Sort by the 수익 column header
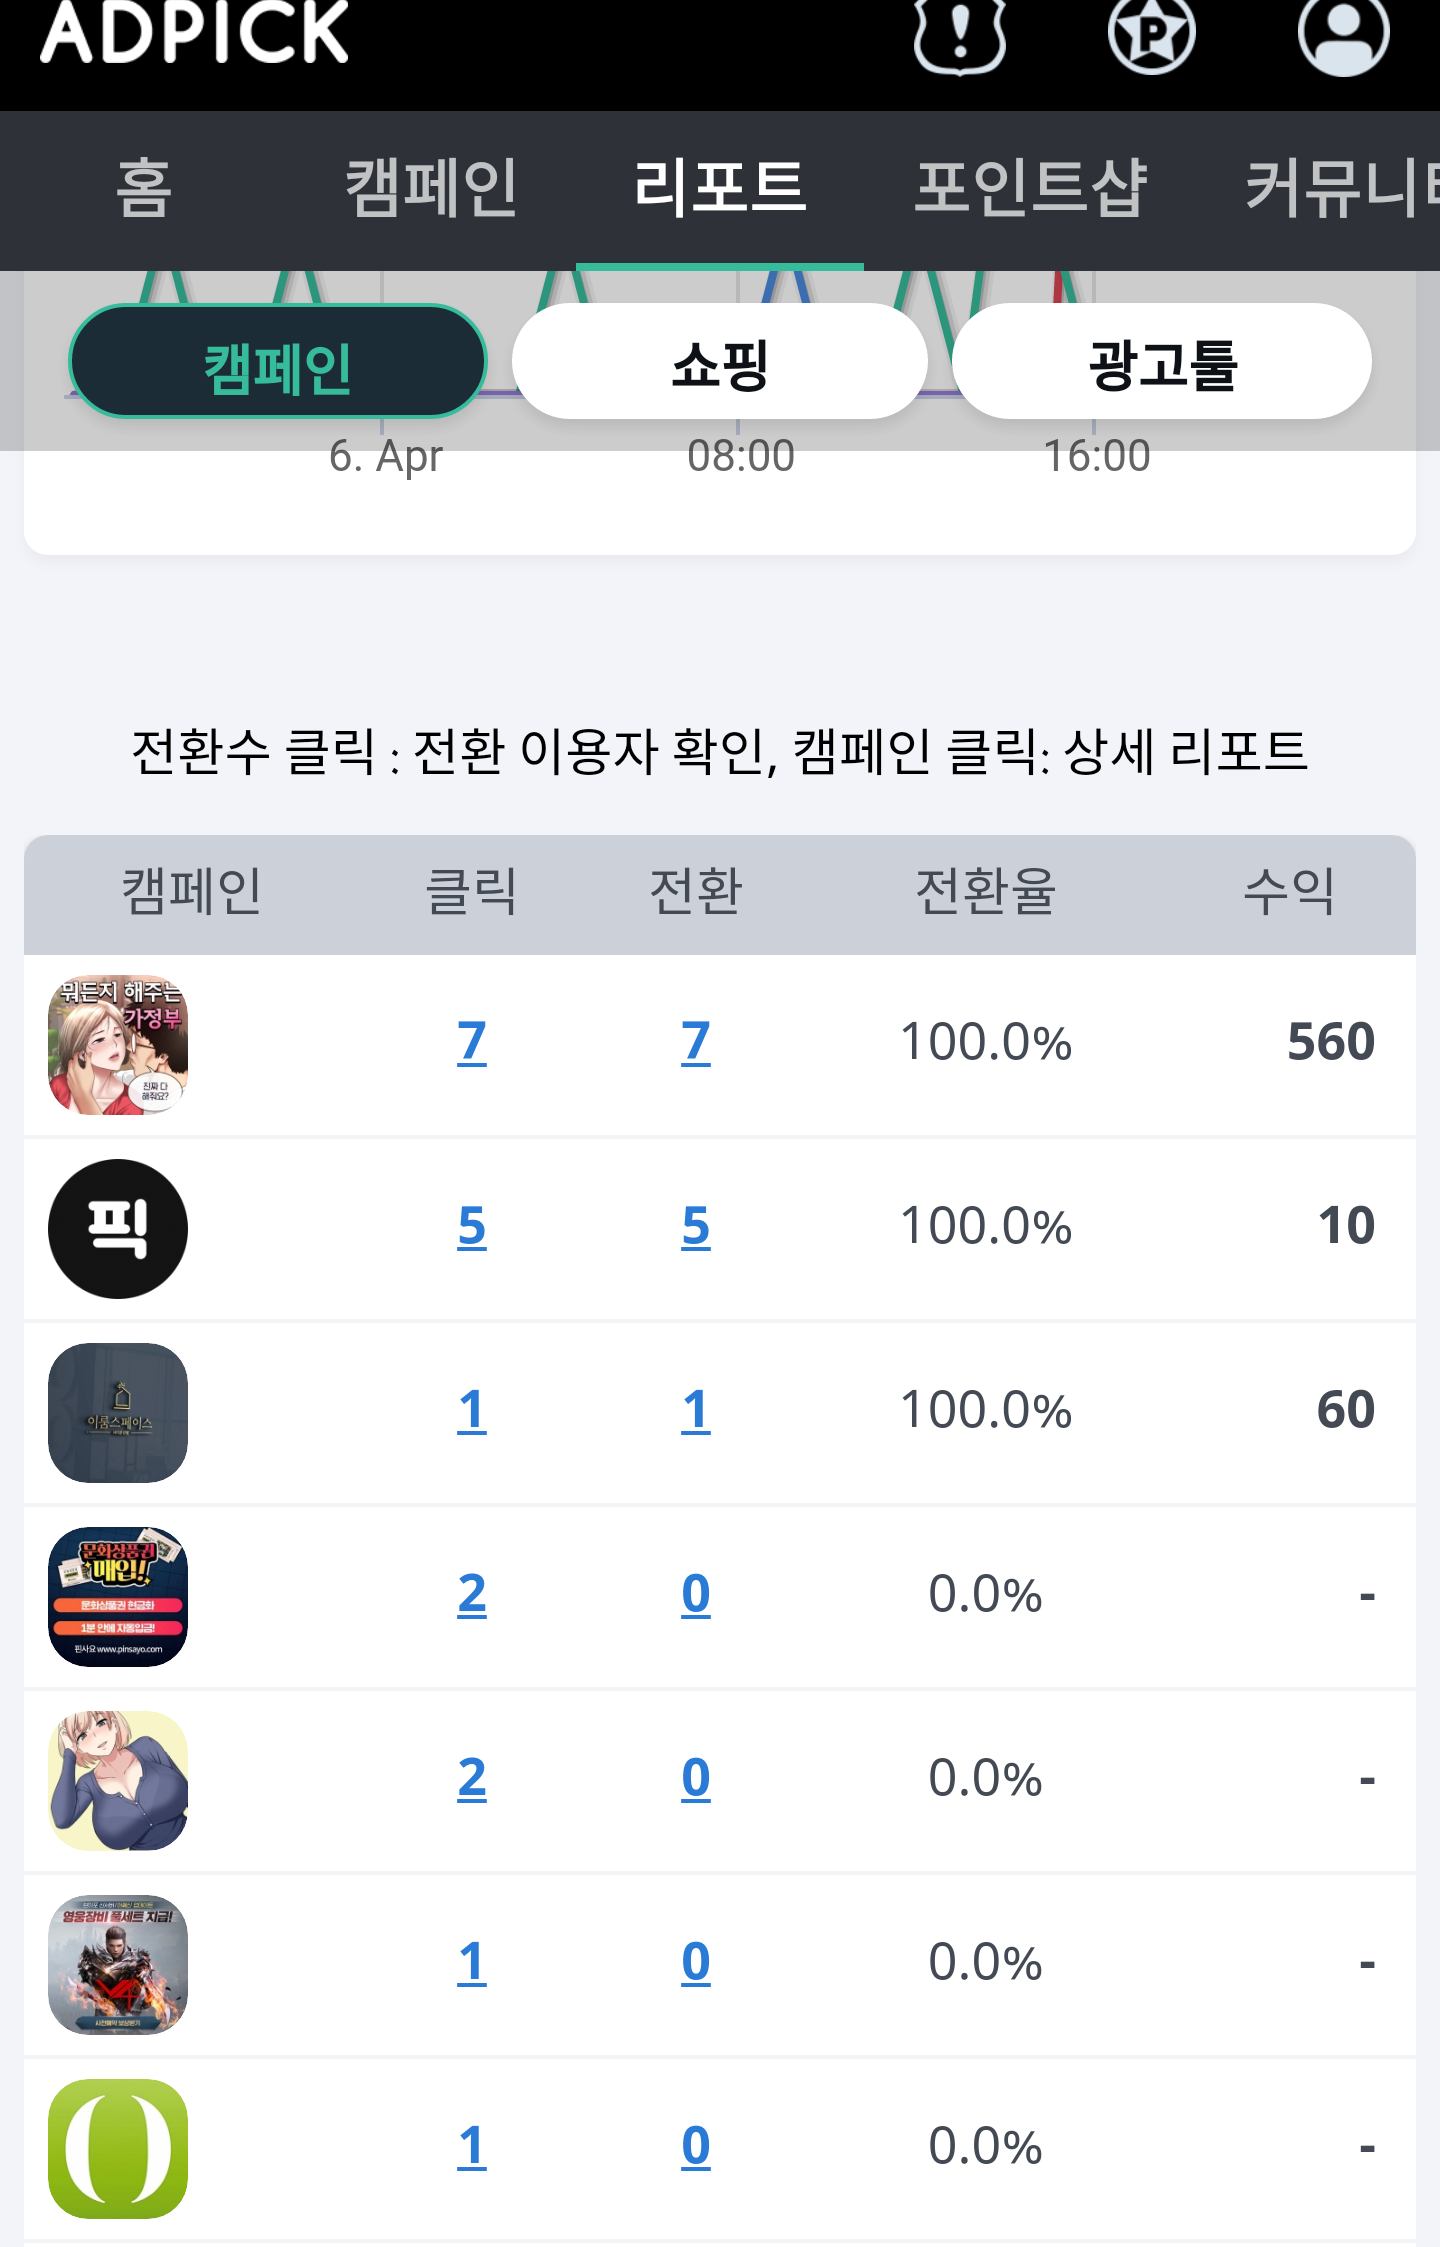 (x=1288, y=892)
